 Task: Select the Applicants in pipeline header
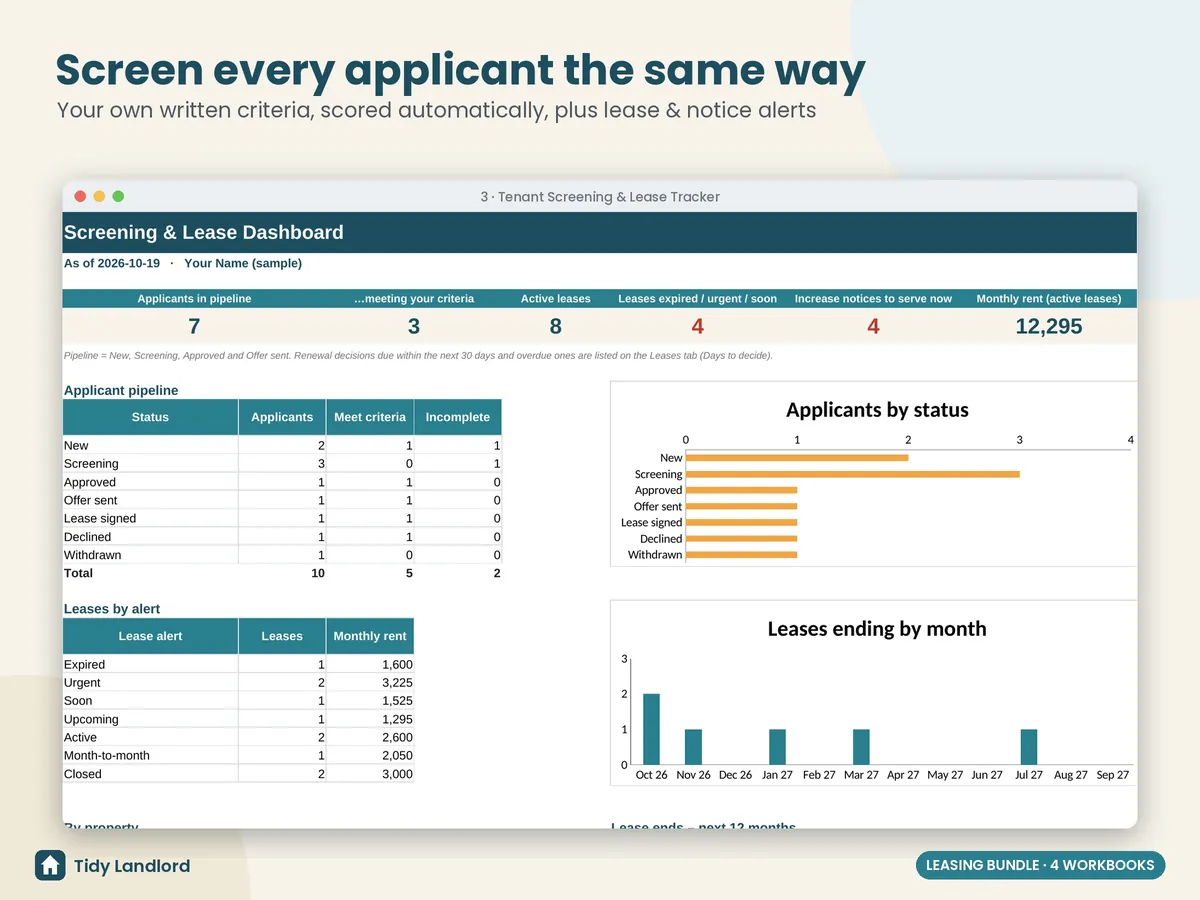tap(194, 298)
